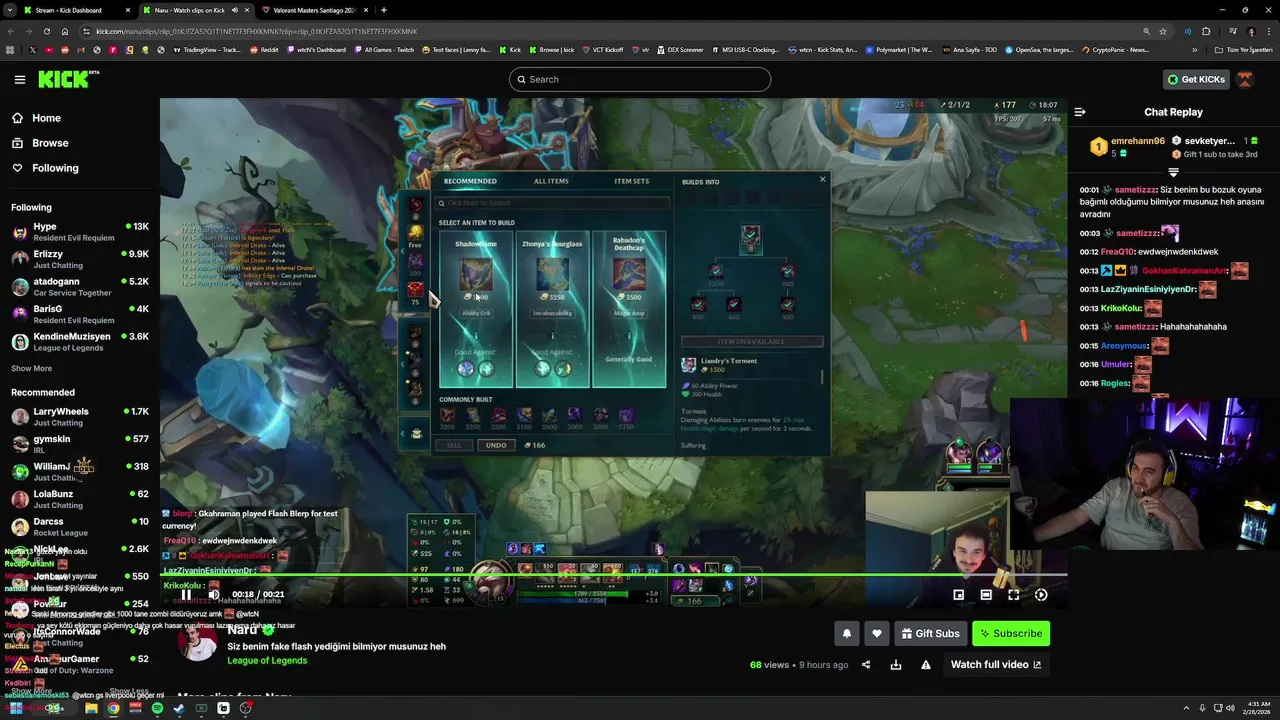Enter fullscreen video mode
1280x720 pixels.
pos(1013,594)
